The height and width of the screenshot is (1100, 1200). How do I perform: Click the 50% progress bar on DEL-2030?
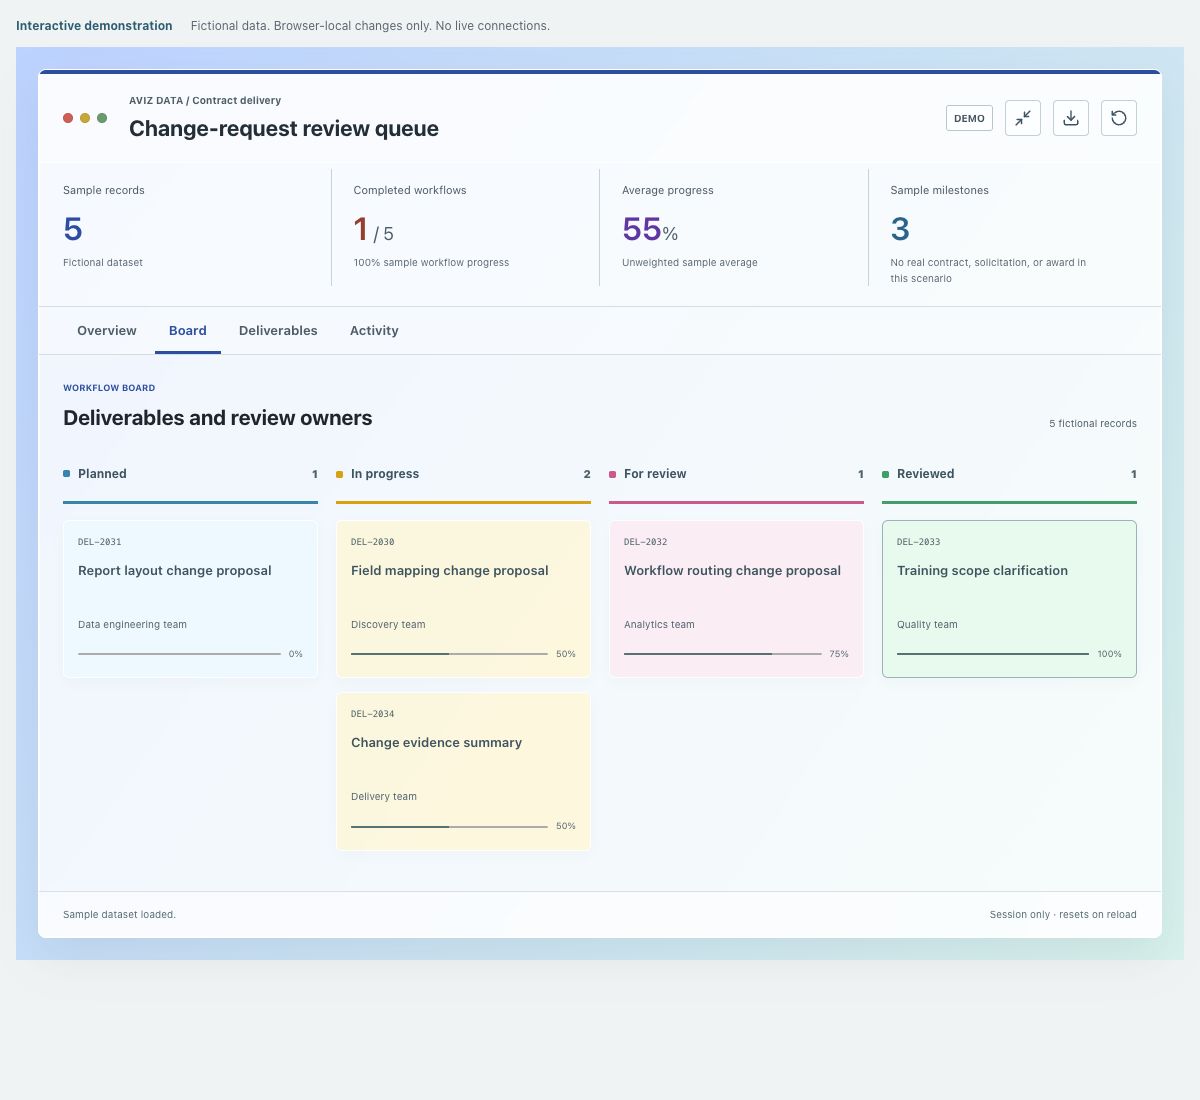coord(449,654)
